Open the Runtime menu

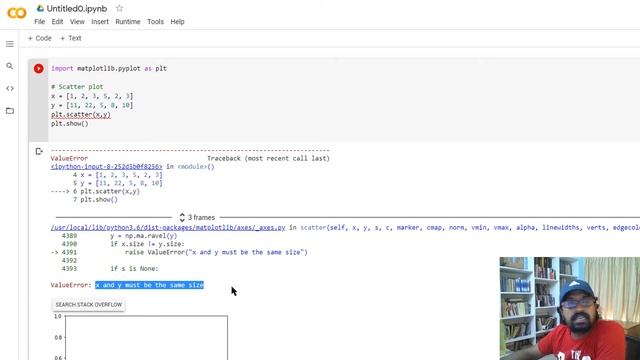pos(128,22)
